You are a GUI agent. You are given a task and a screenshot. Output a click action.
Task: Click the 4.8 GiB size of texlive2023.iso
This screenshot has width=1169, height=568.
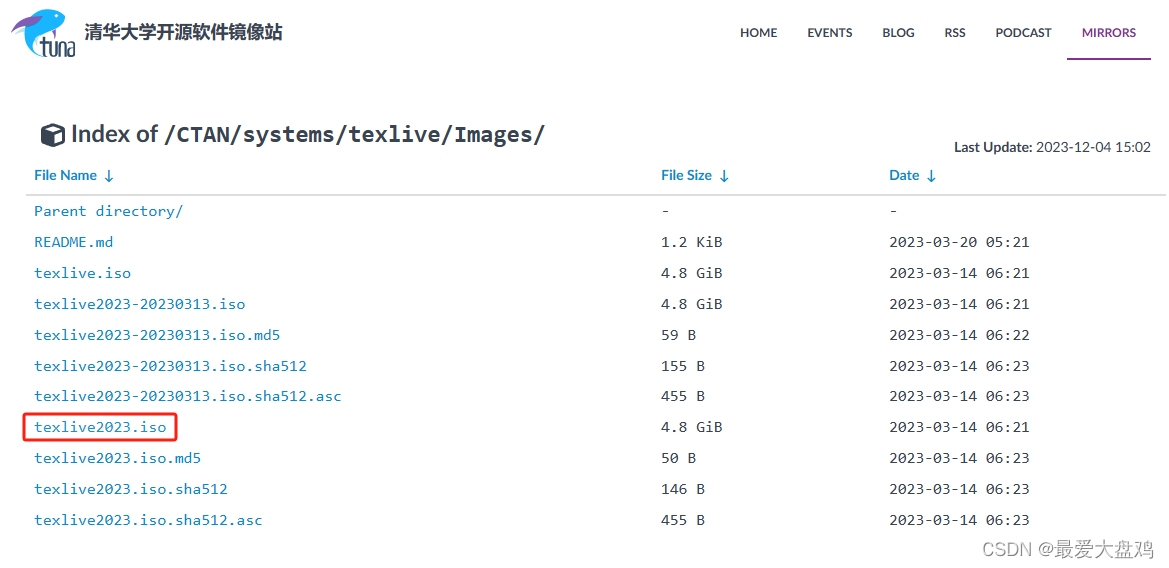click(692, 427)
